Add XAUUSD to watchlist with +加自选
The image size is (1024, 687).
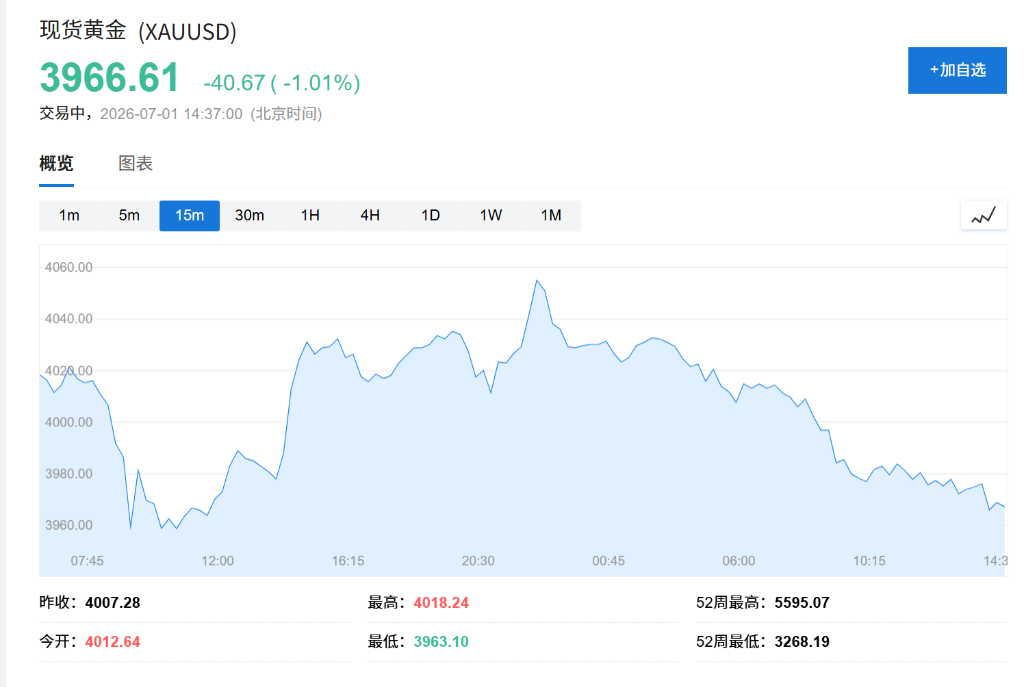pos(957,70)
